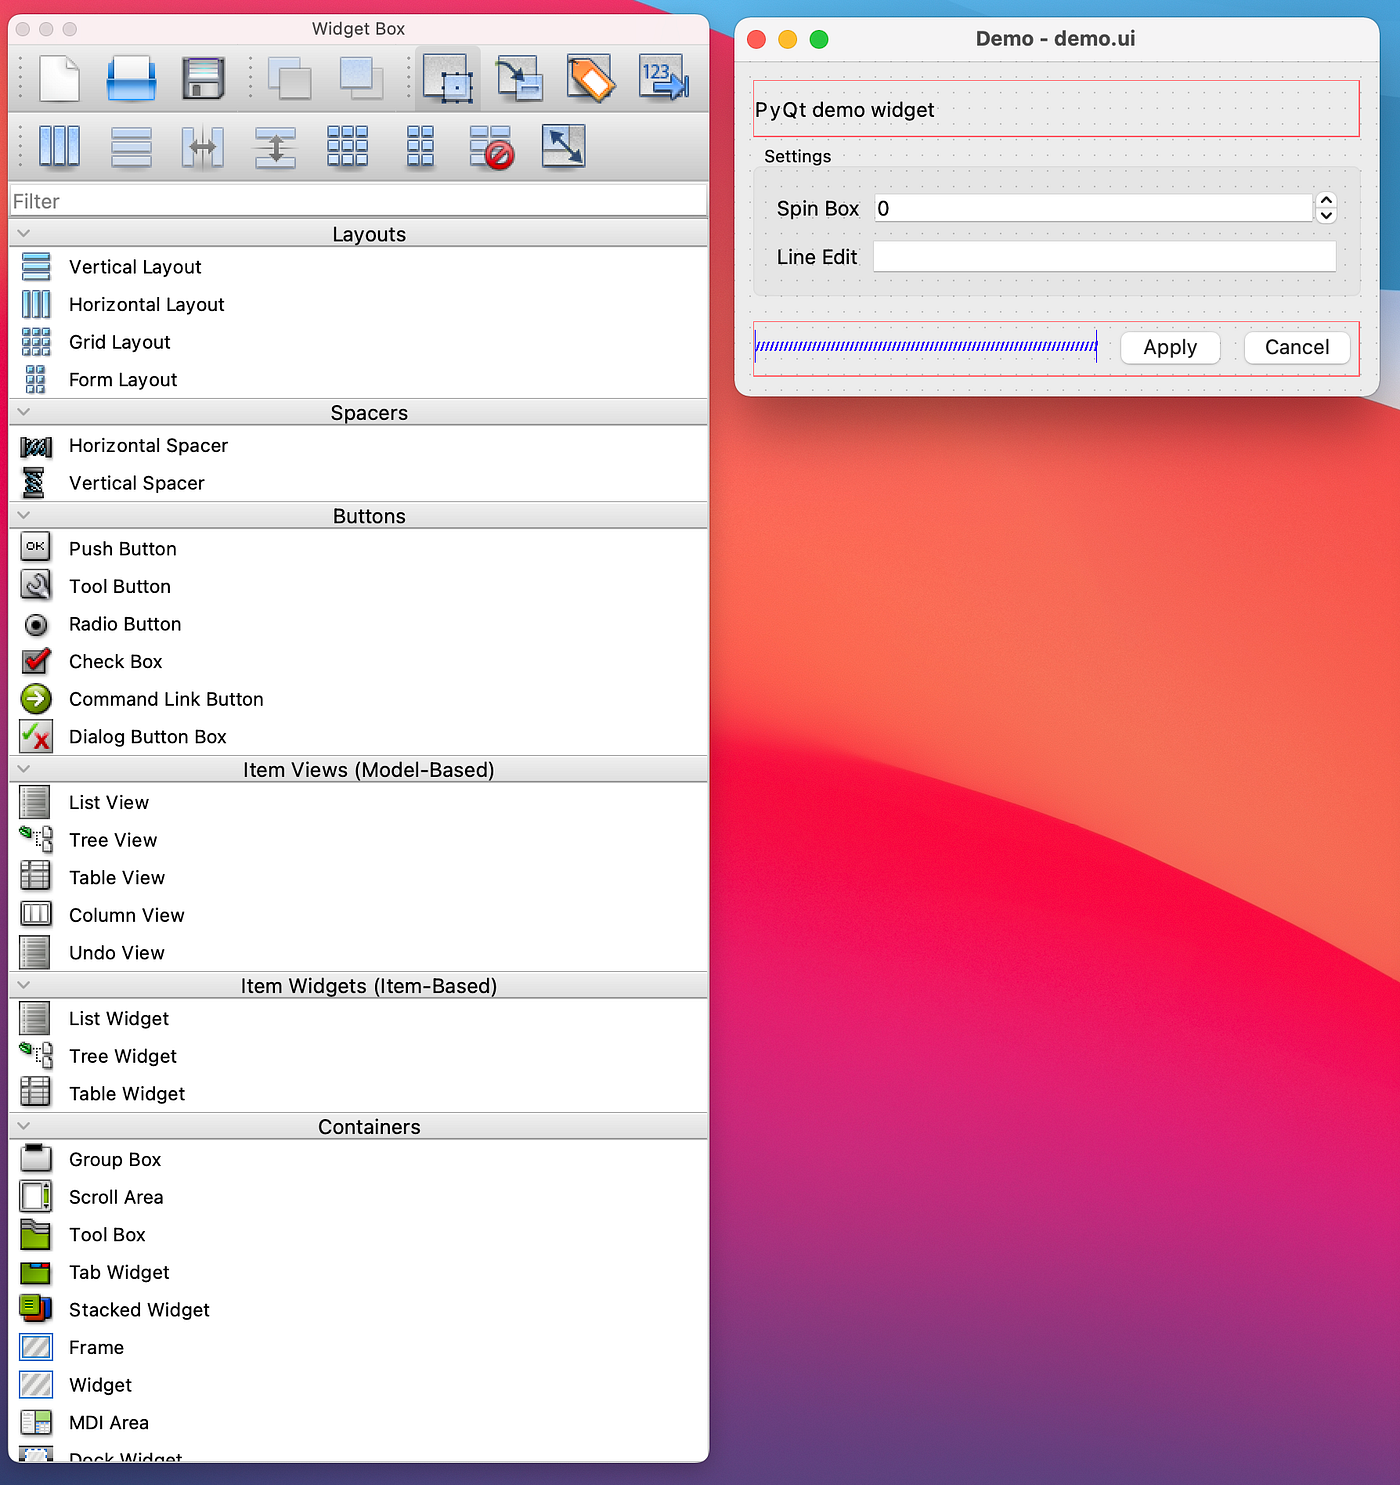Create a new form
The image size is (1400, 1485).
(x=57, y=78)
